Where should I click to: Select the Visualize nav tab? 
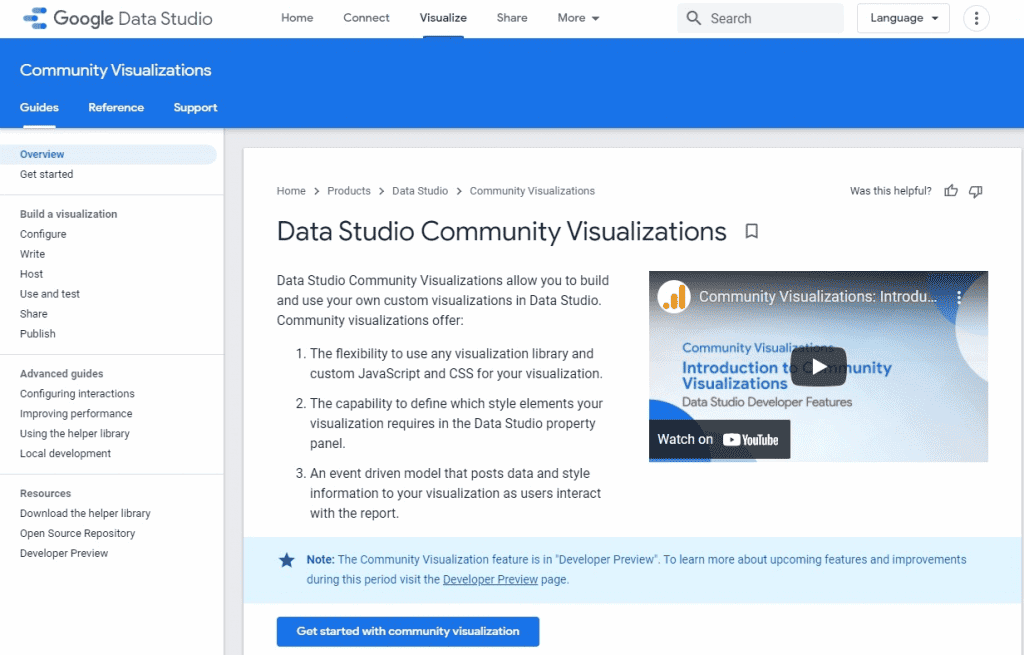443,18
